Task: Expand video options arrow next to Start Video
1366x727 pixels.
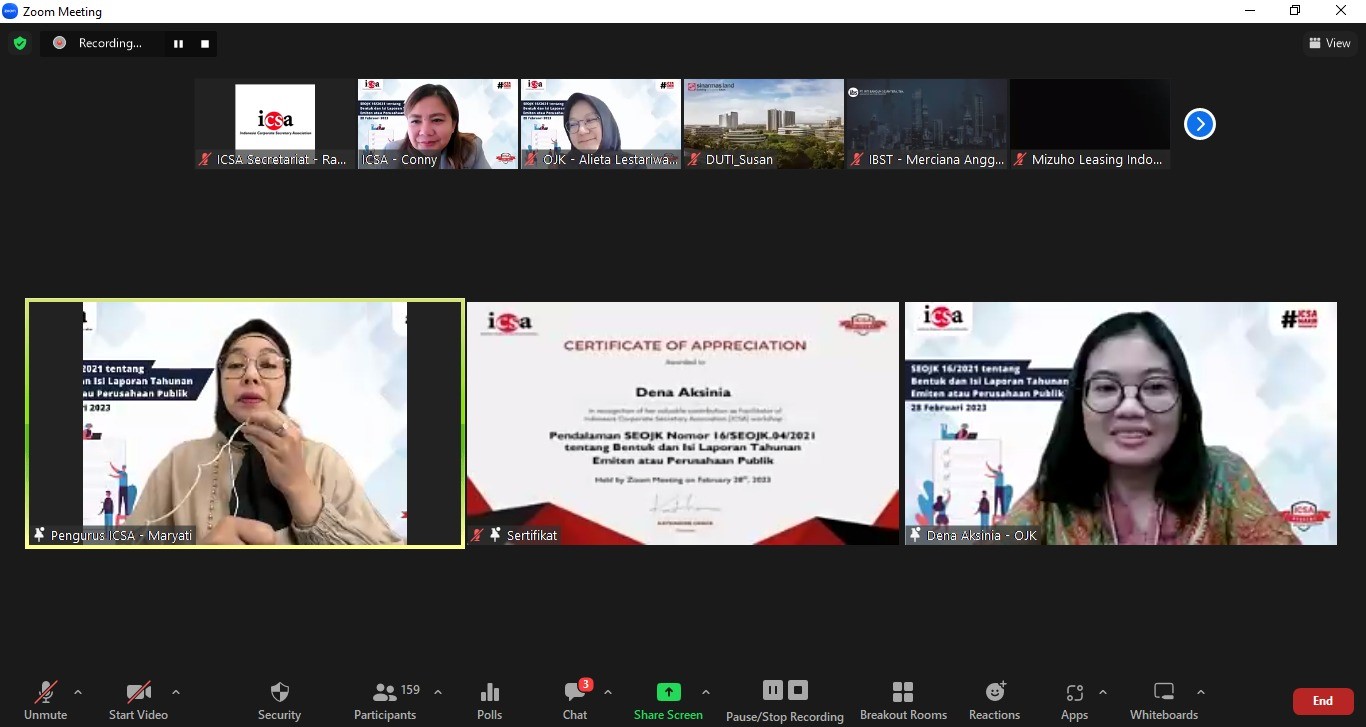Action: click(176, 692)
